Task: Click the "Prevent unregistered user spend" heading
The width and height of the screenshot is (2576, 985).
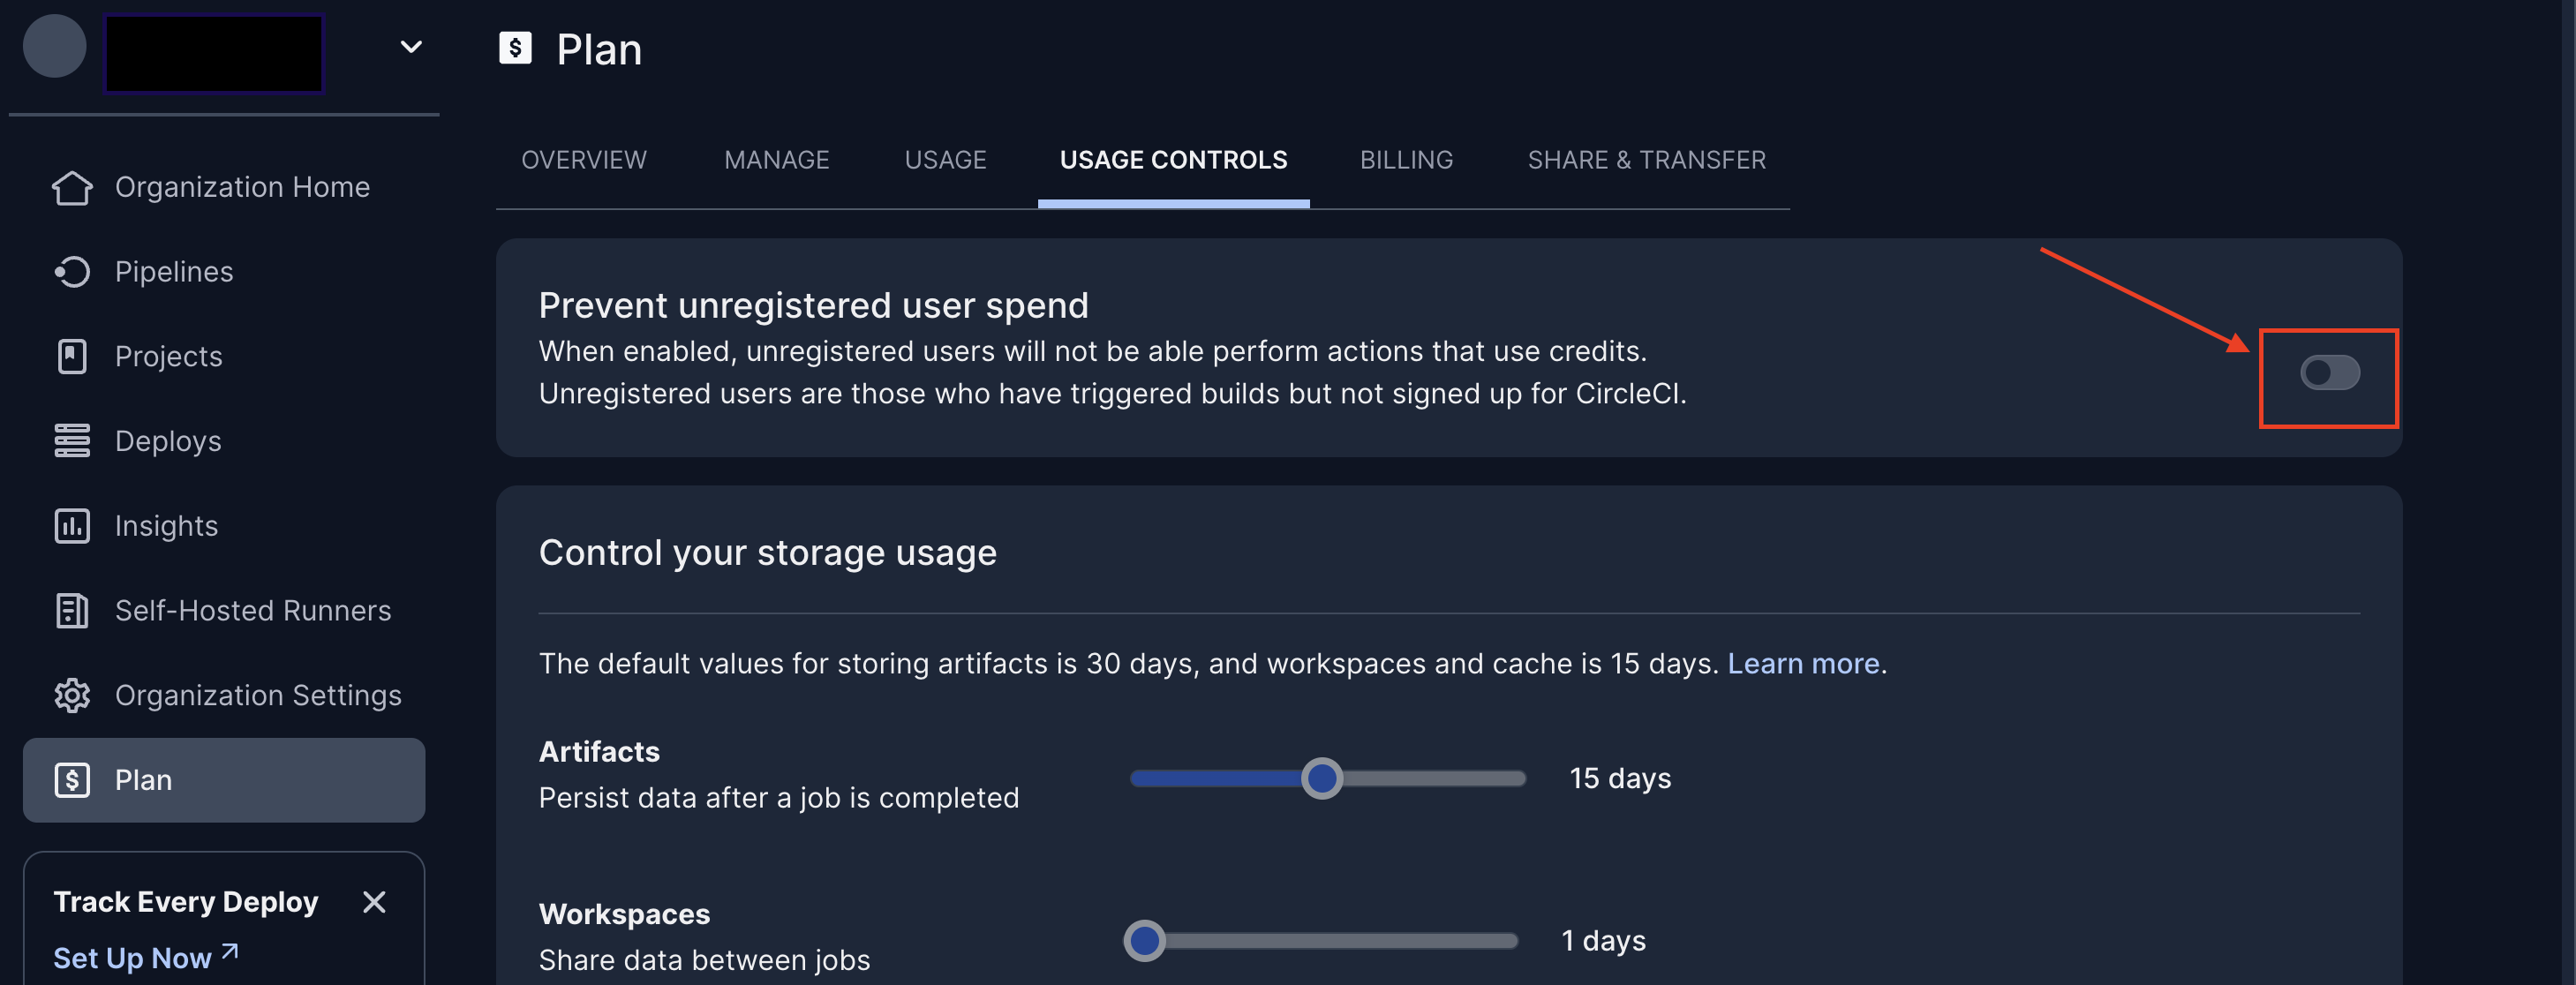Action: (813, 305)
